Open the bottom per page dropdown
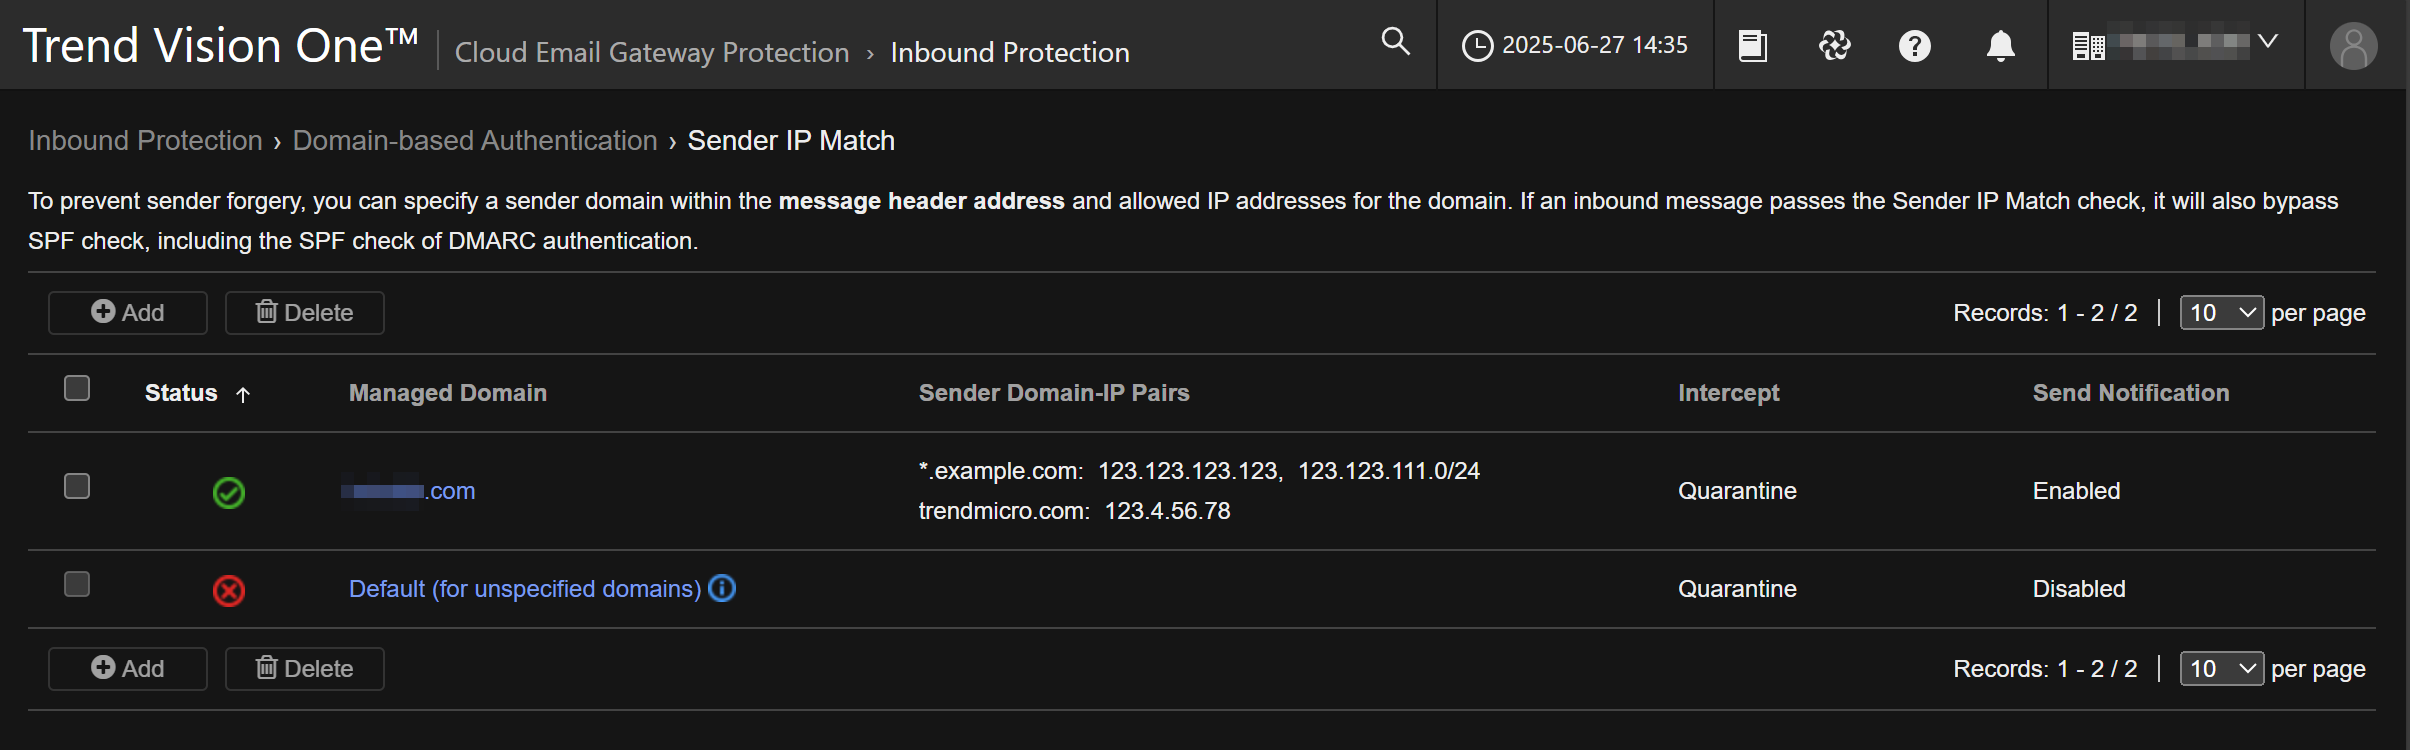This screenshot has height=750, width=2410. click(x=2221, y=669)
